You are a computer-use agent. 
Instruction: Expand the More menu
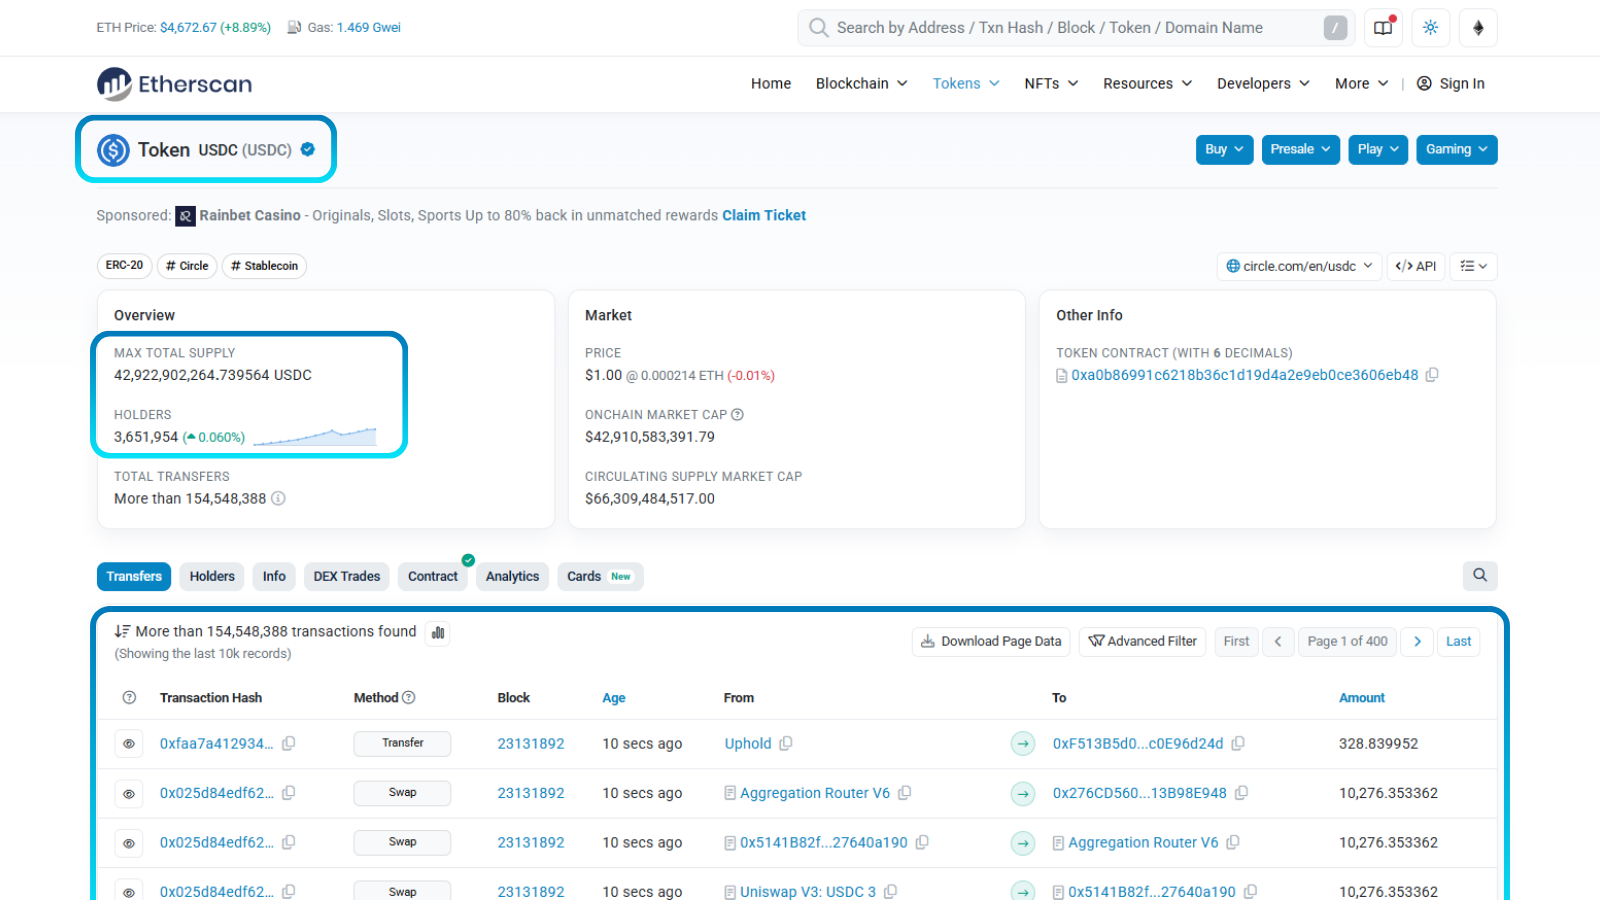coord(1361,84)
